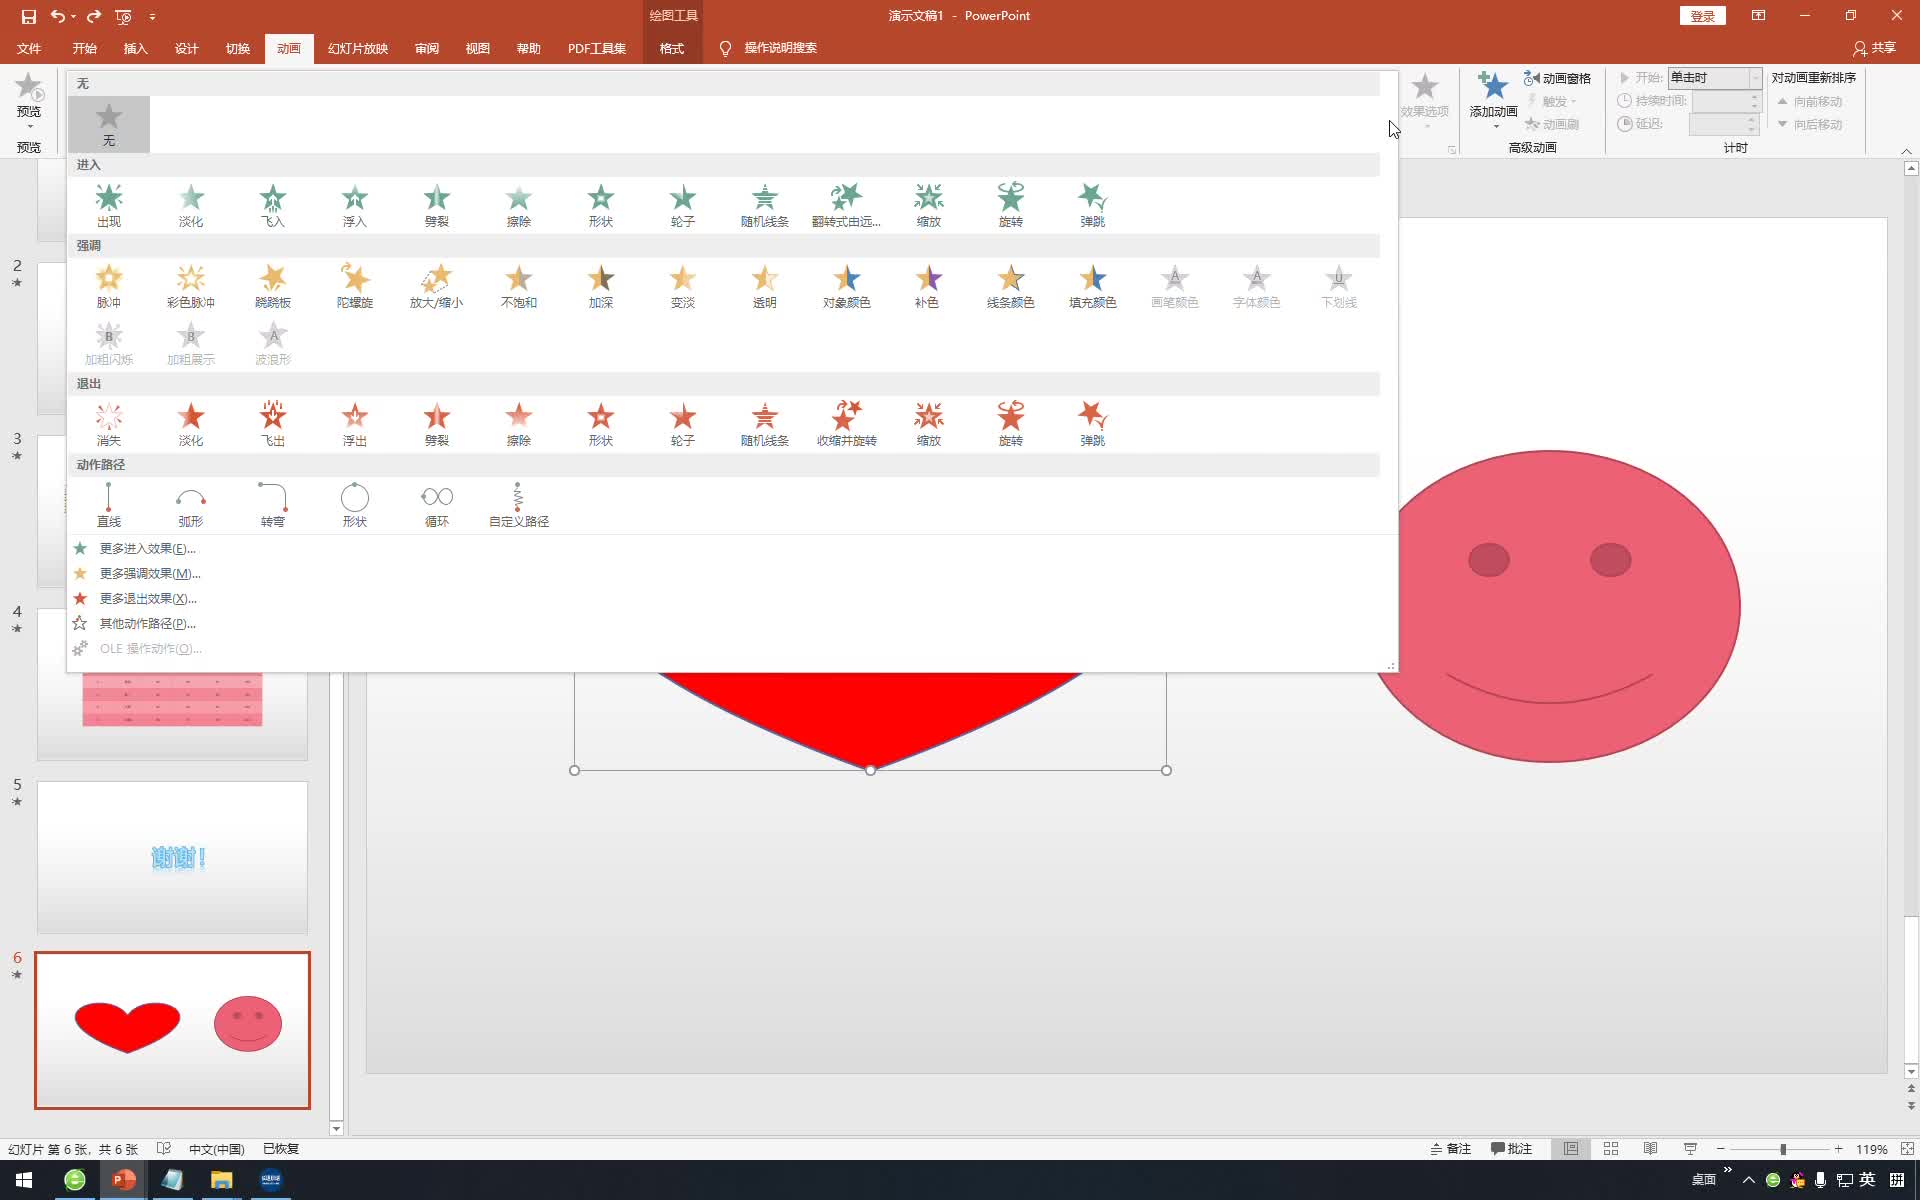The height and width of the screenshot is (1200, 1920).
Task: Select the 翻转式由远及近 entrance effect
Action: (x=847, y=205)
